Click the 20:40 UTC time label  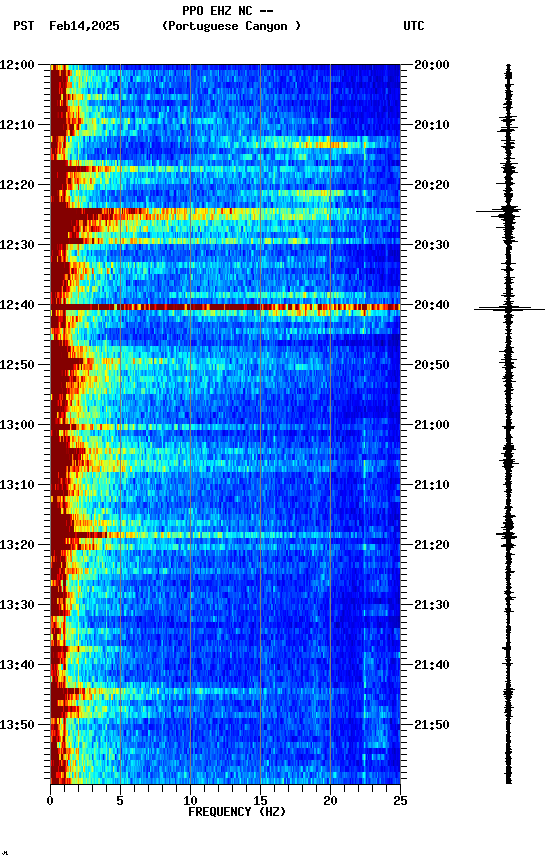click(432, 305)
